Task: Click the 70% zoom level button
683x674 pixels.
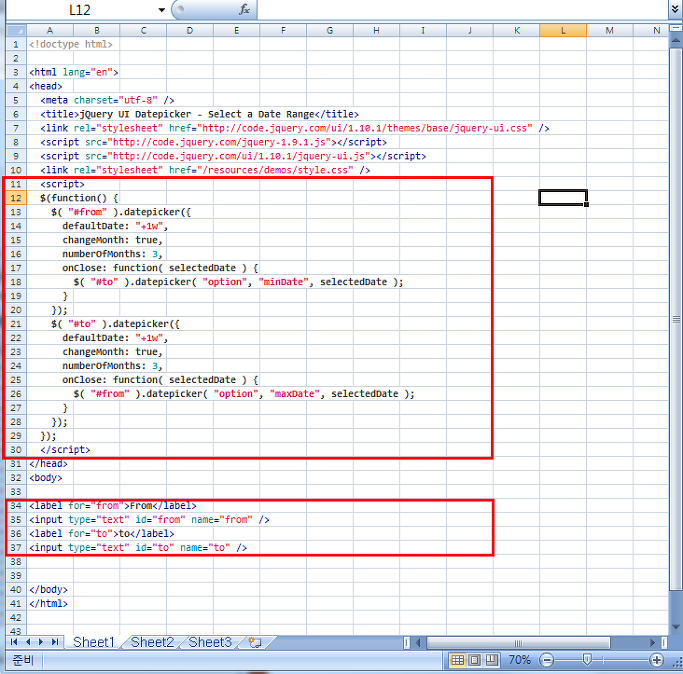Action: point(519,660)
